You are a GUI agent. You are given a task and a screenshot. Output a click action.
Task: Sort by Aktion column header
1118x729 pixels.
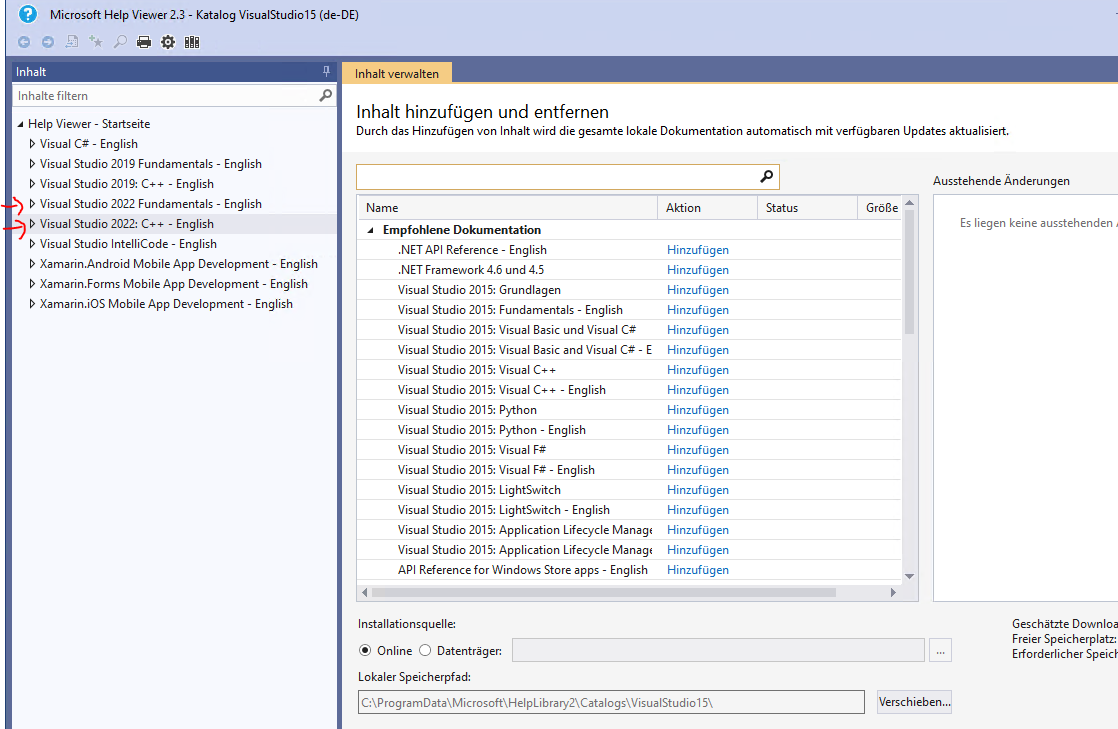[707, 208]
